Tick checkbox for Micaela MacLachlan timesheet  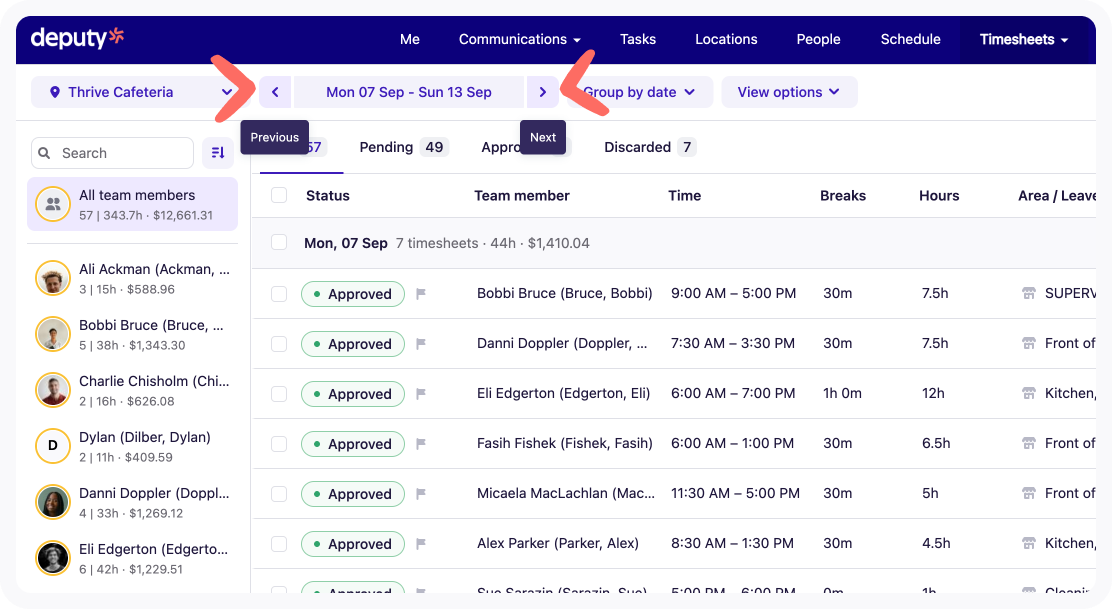coord(279,493)
